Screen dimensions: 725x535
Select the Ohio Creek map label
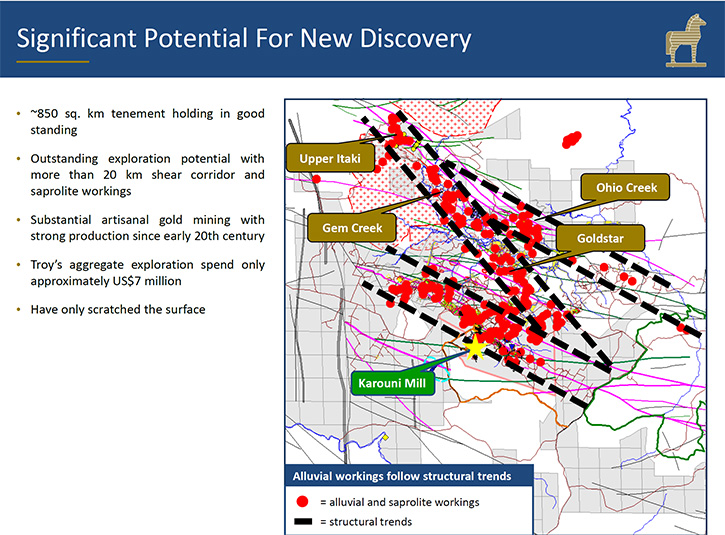point(626,187)
